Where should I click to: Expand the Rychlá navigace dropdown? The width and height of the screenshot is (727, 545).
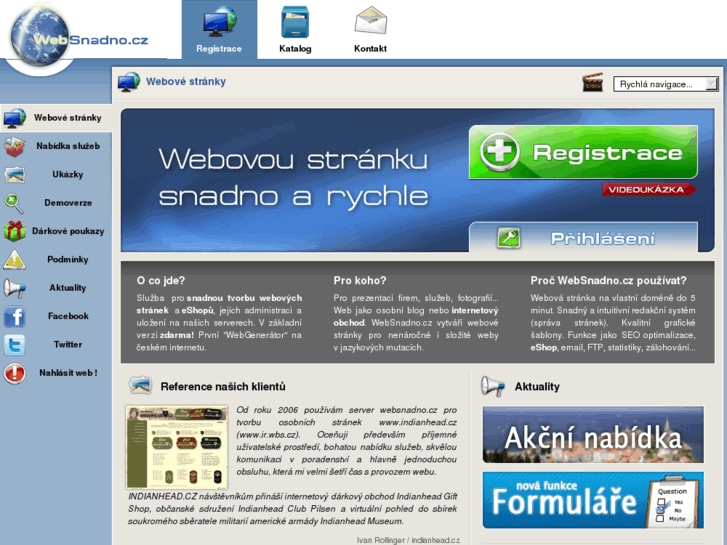[665, 84]
